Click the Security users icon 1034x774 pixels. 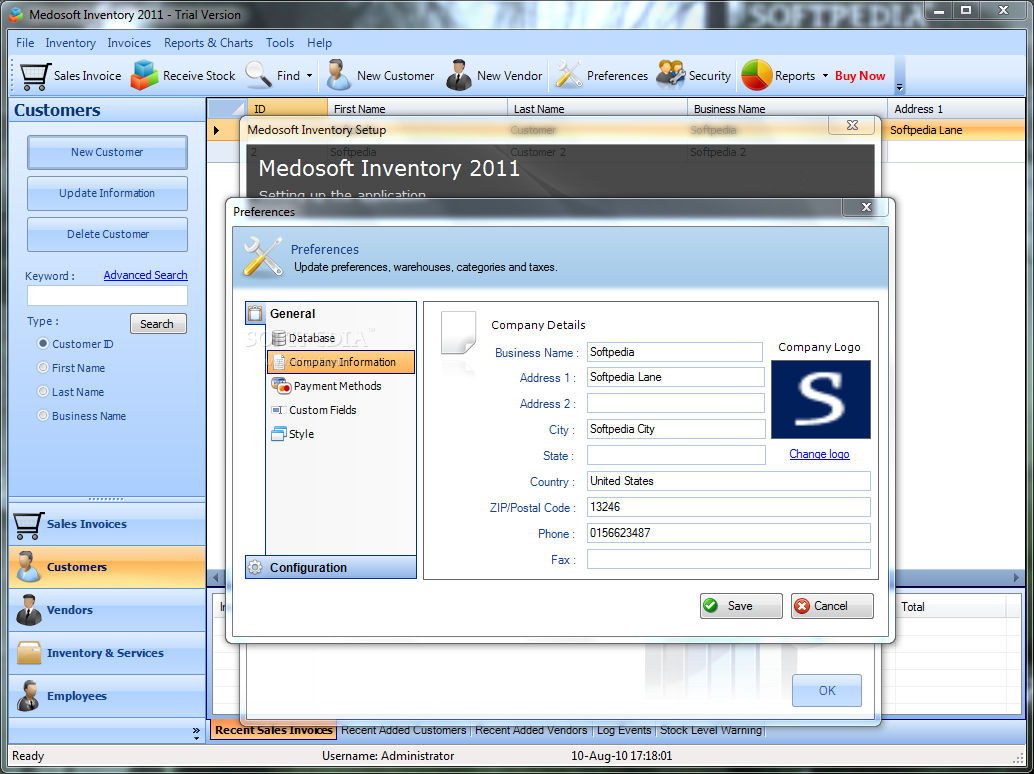point(671,75)
